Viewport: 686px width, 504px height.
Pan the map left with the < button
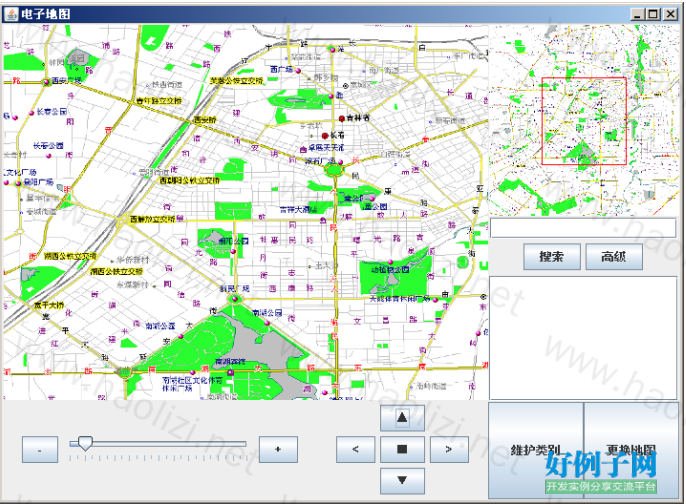coord(356,449)
